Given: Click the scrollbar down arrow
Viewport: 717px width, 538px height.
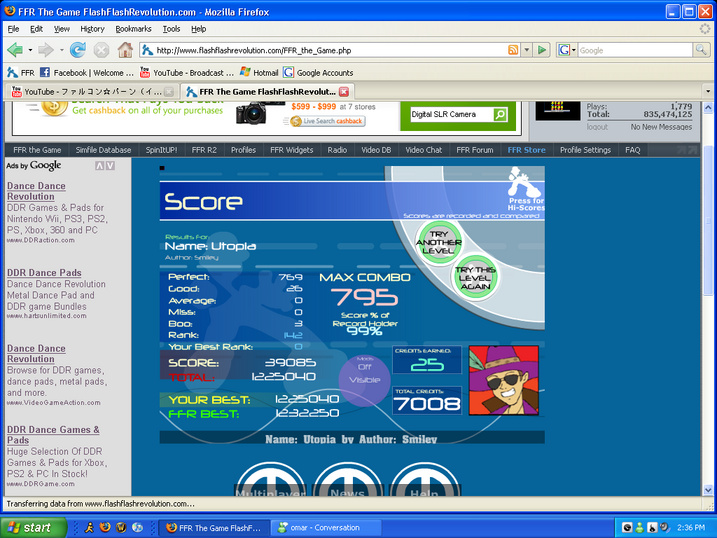Looking at the screenshot, I should point(708,490).
